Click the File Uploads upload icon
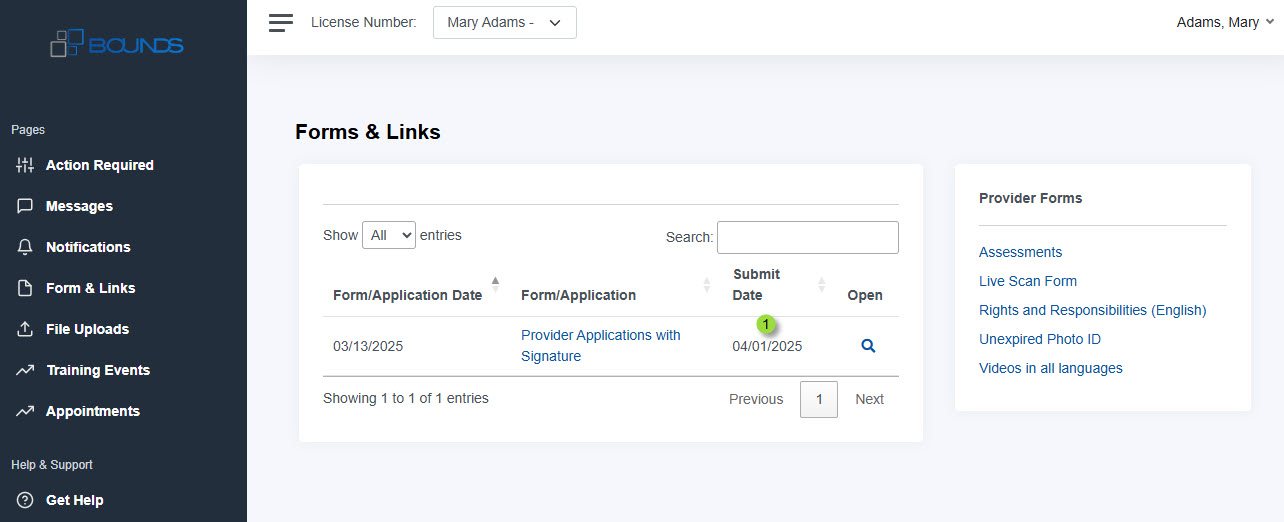Image resolution: width=1284 pixels, height=522 pixels. tap(25, 329)
